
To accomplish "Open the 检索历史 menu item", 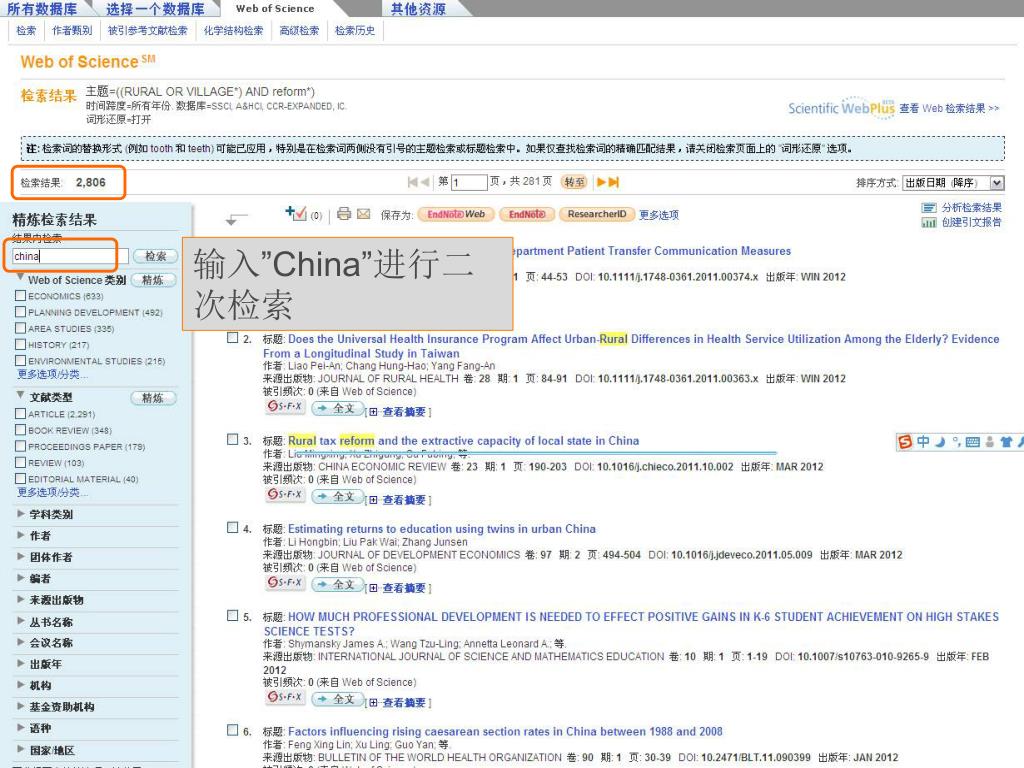I will [x=355, y=31].
